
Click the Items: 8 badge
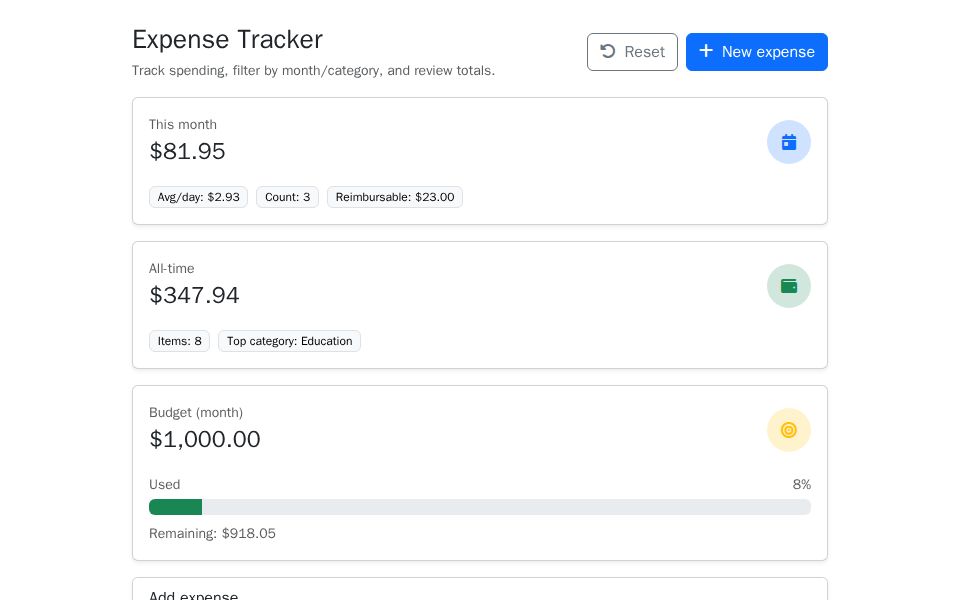[x=179, y=341]
